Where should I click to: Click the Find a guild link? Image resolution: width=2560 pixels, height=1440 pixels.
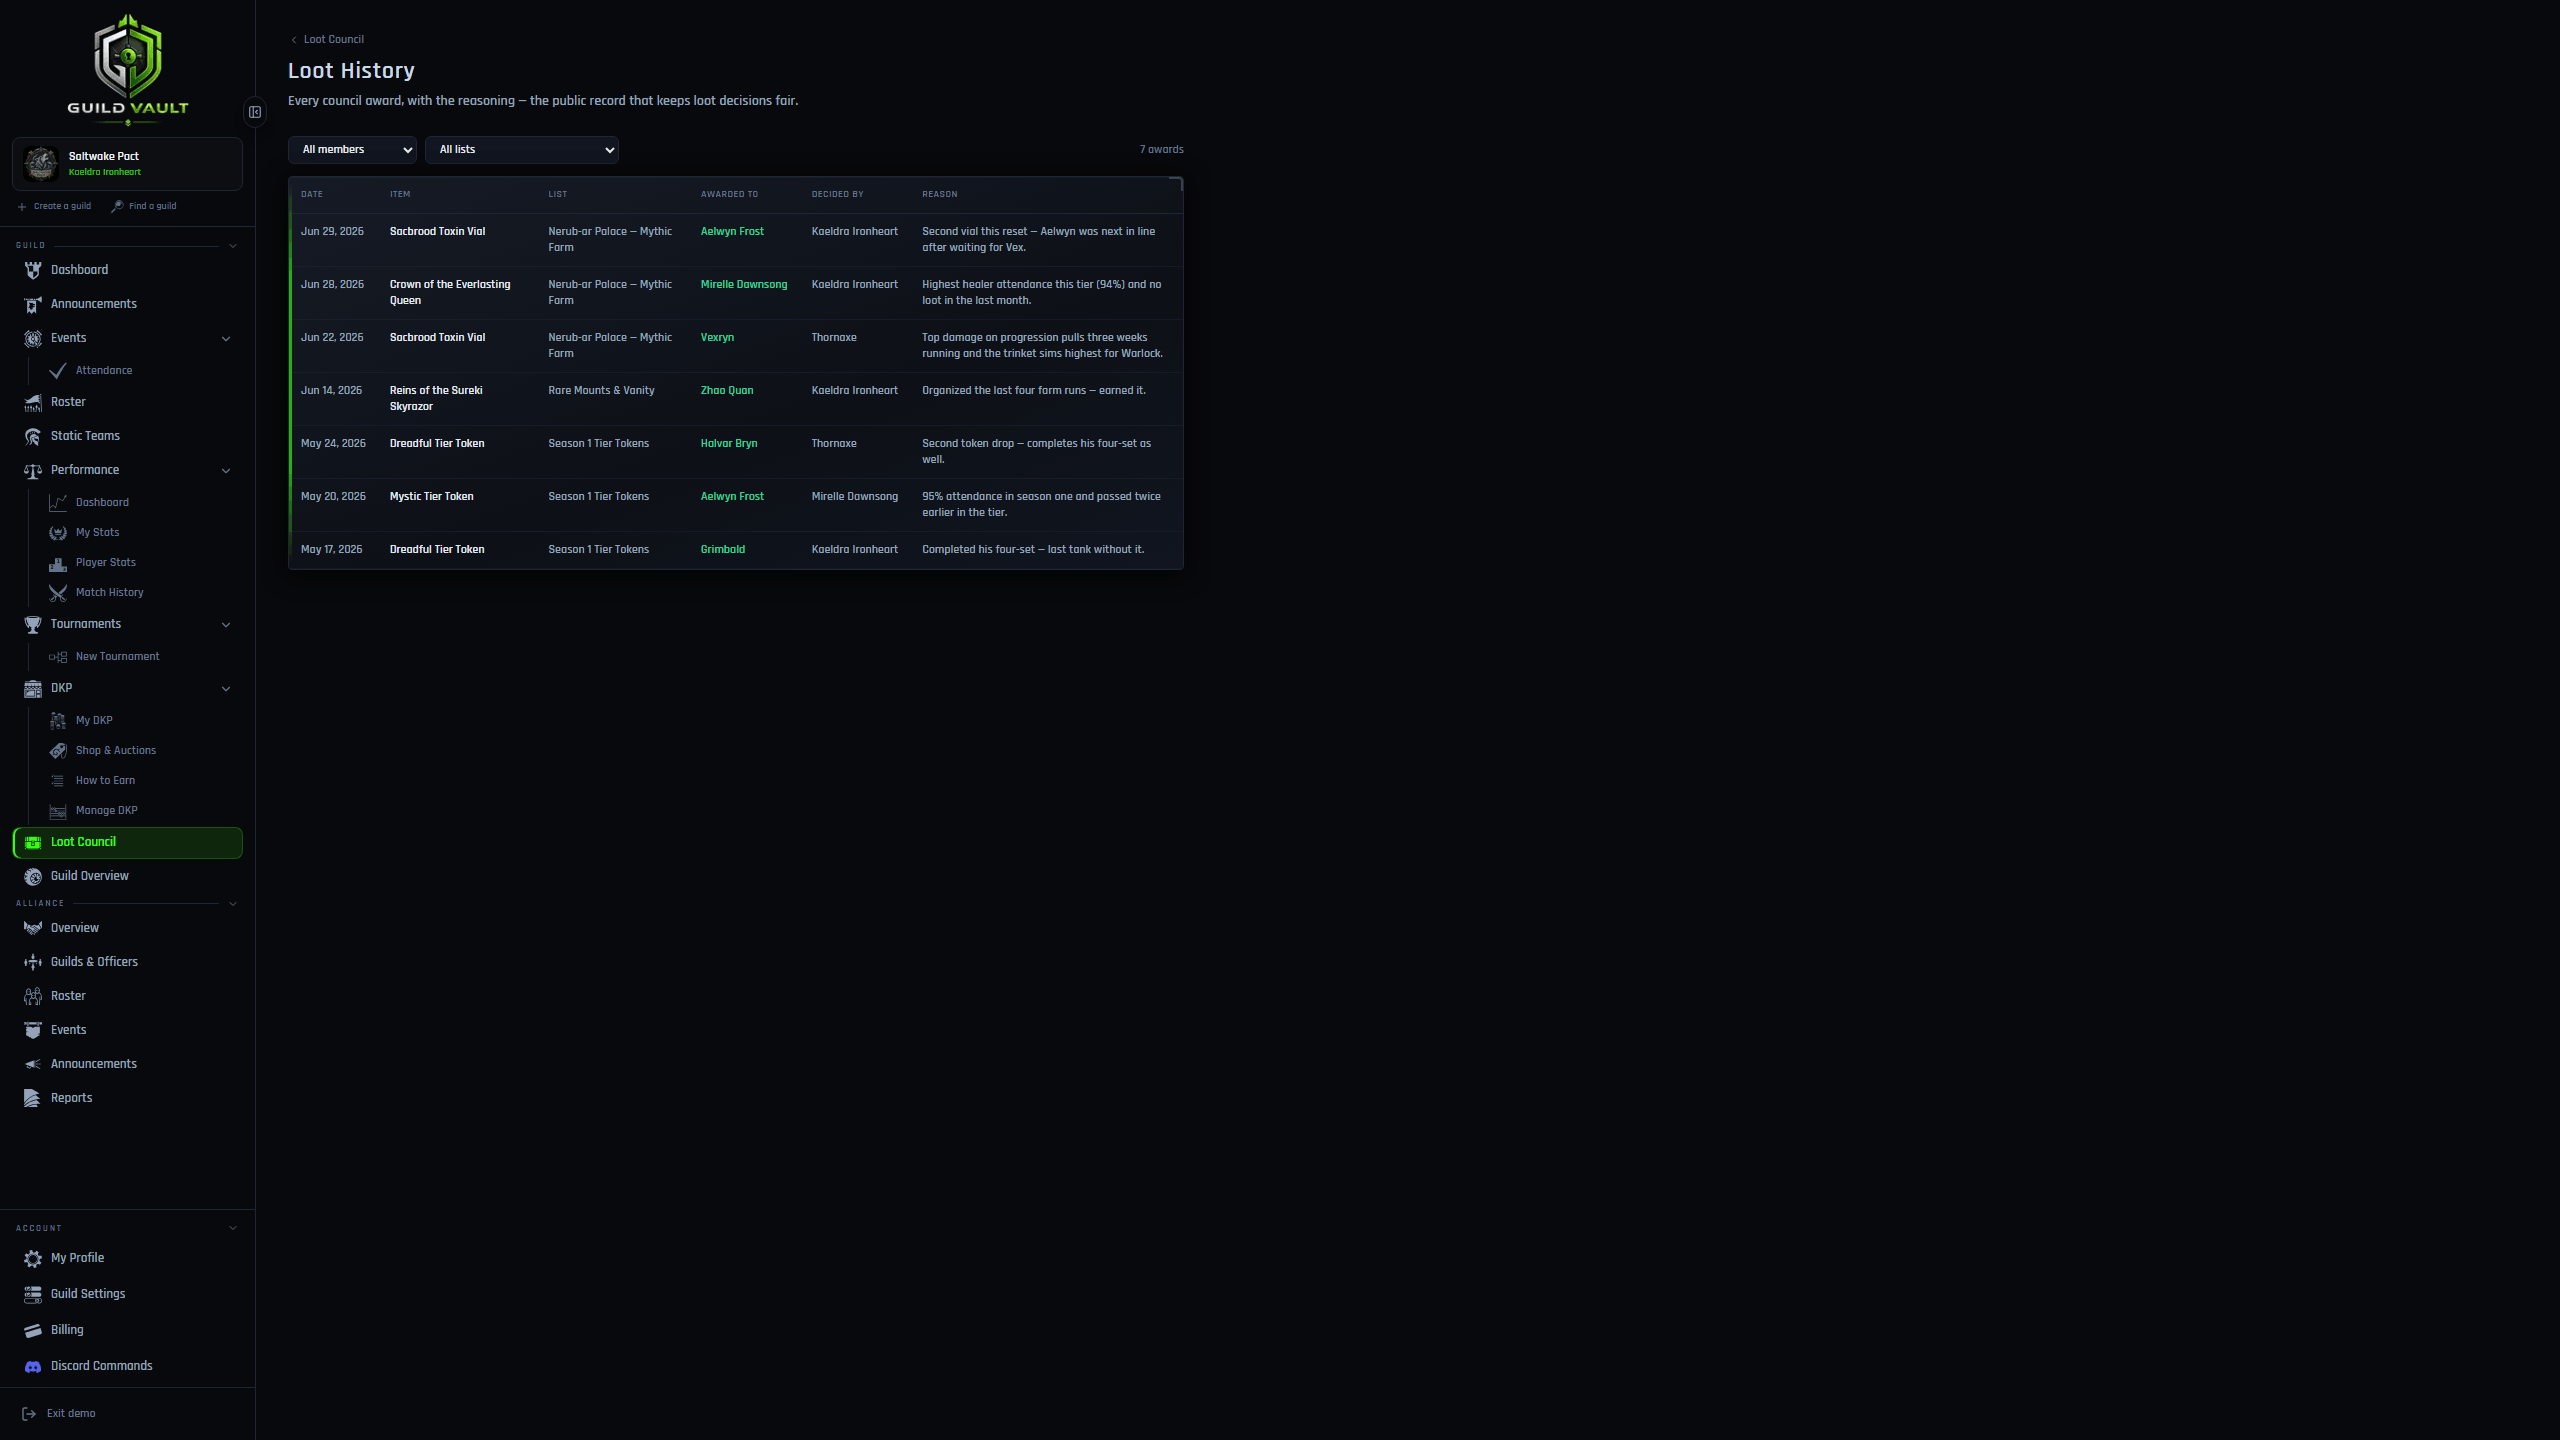point(144,206)
